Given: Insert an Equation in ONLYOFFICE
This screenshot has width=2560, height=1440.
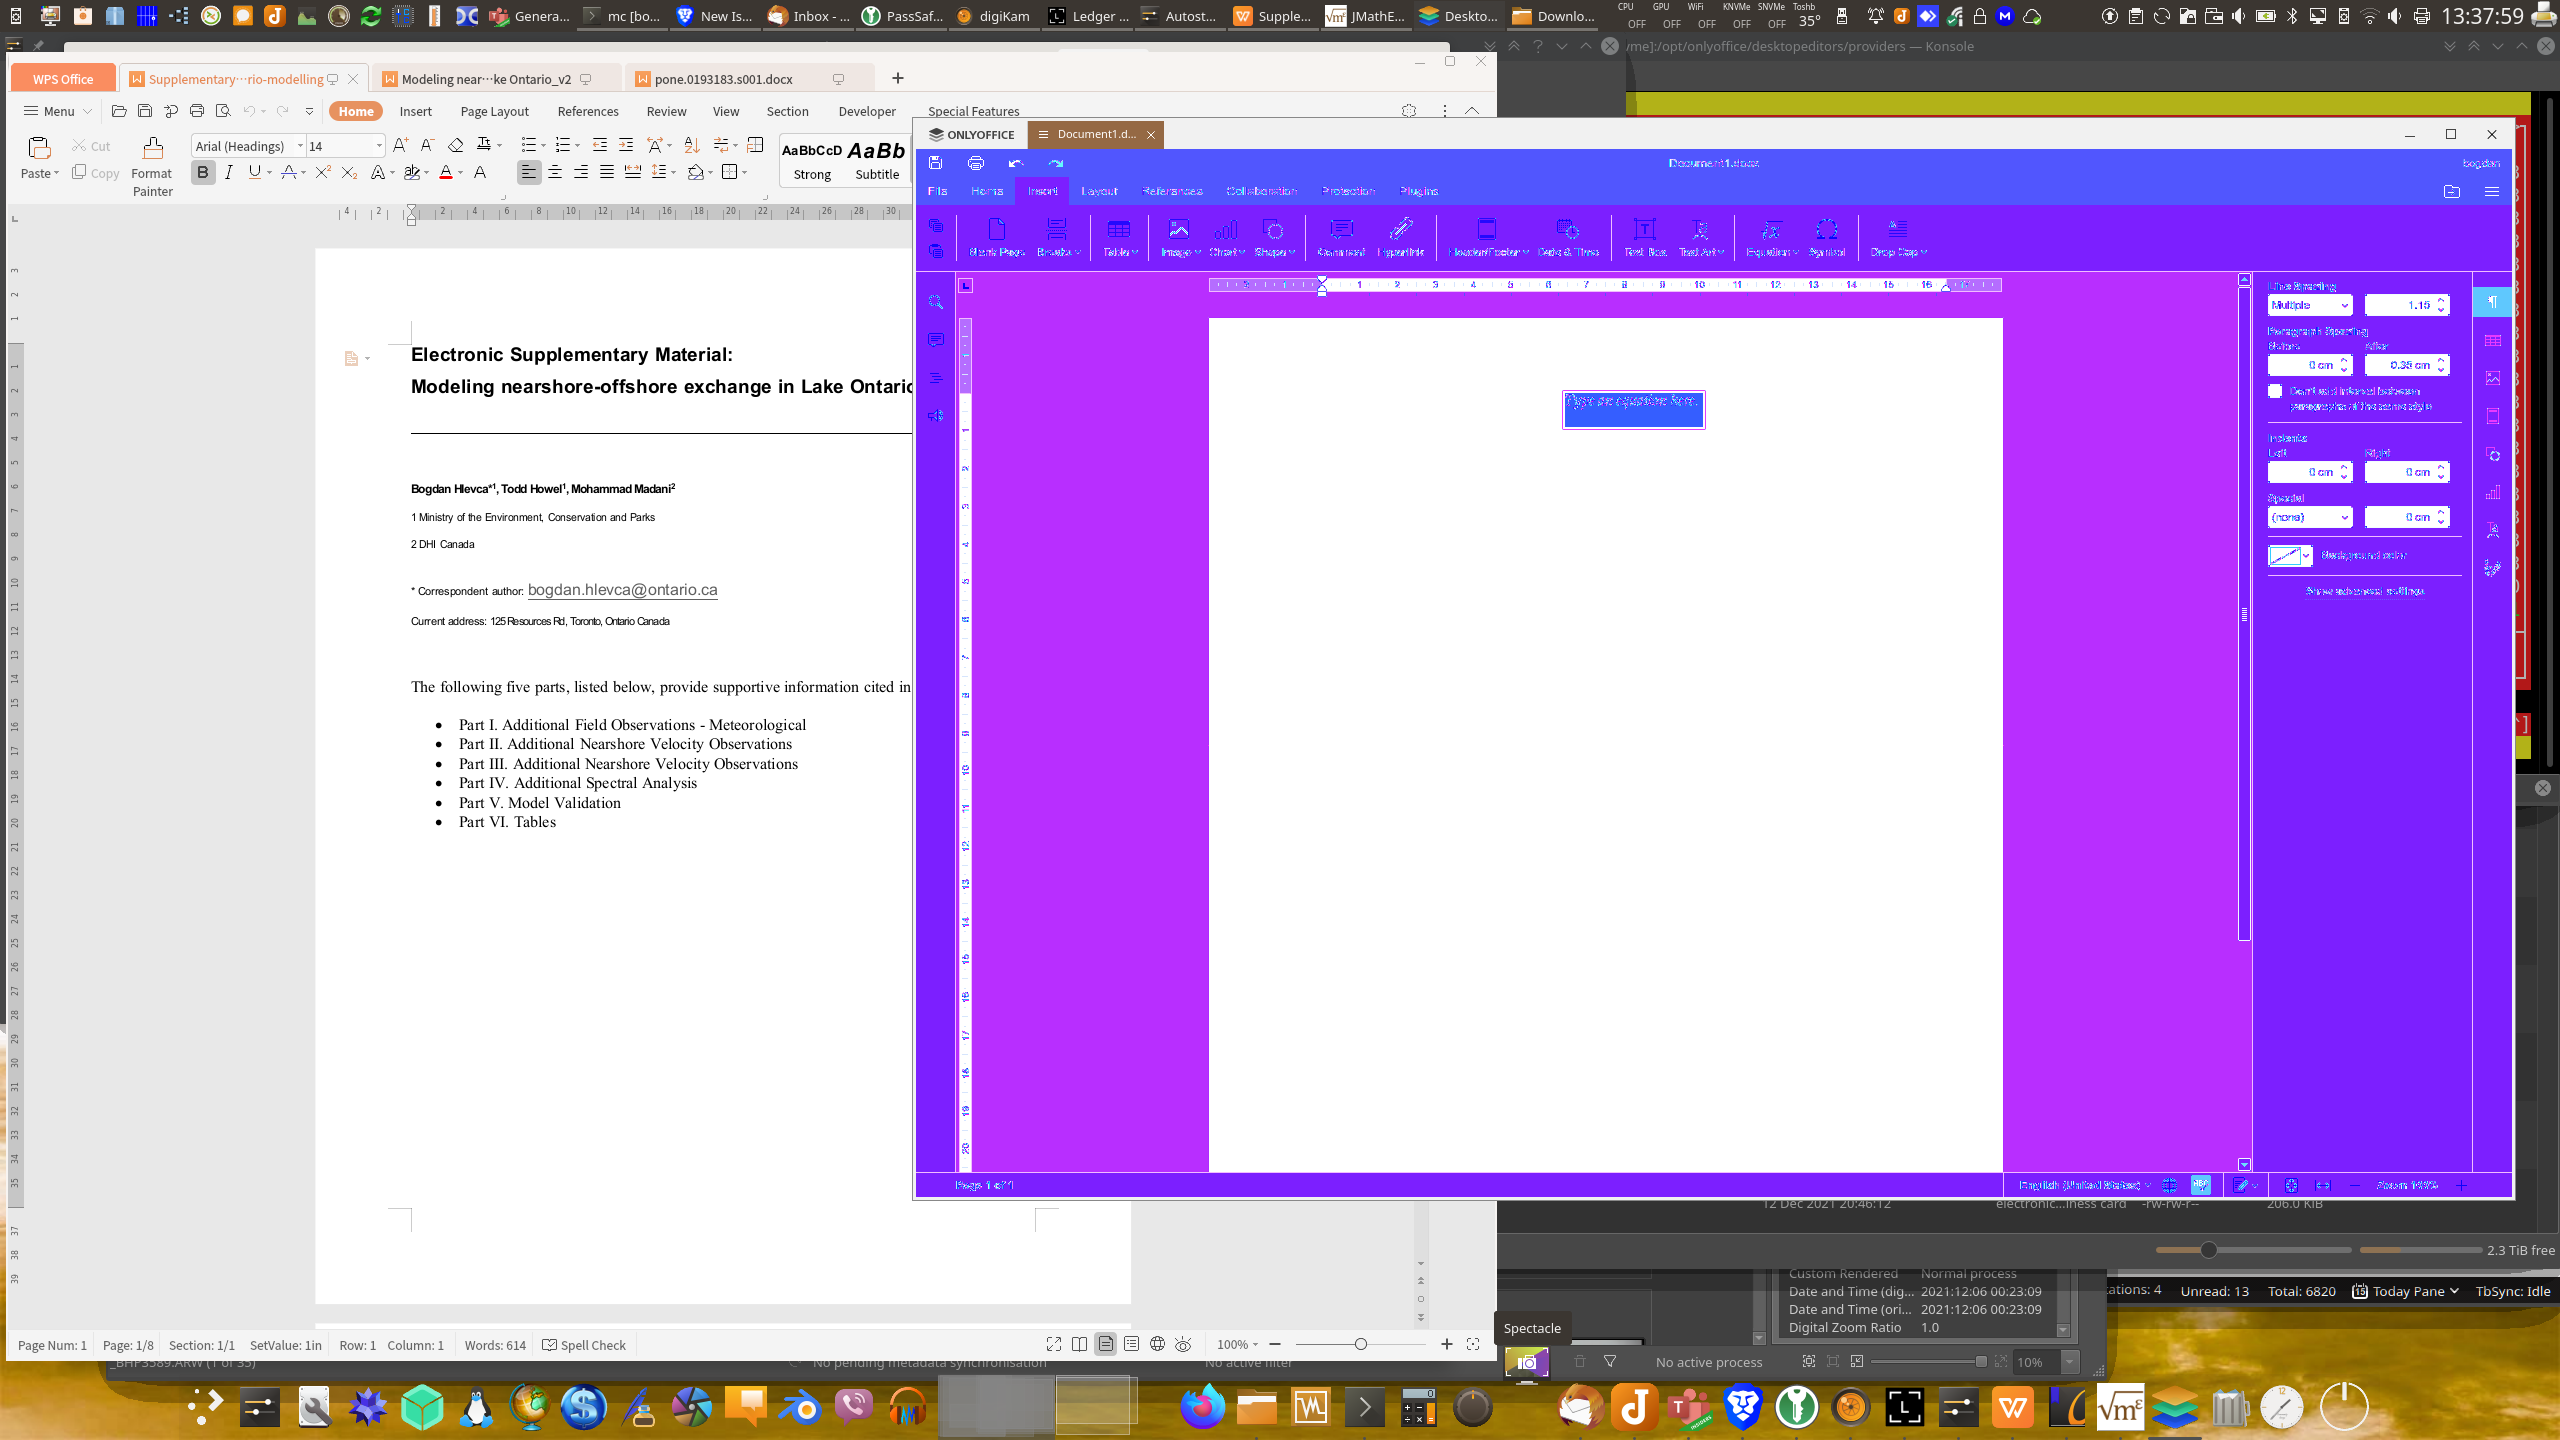Looking at the screenshot, I should click(1769, 238).
